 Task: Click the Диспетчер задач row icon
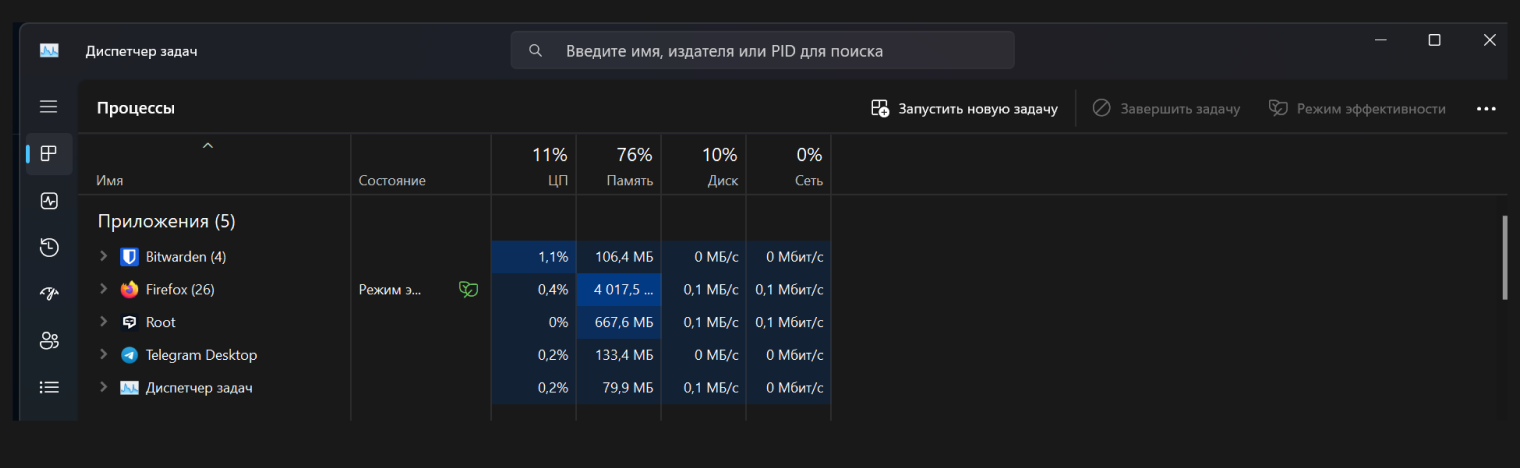point(129,387)
